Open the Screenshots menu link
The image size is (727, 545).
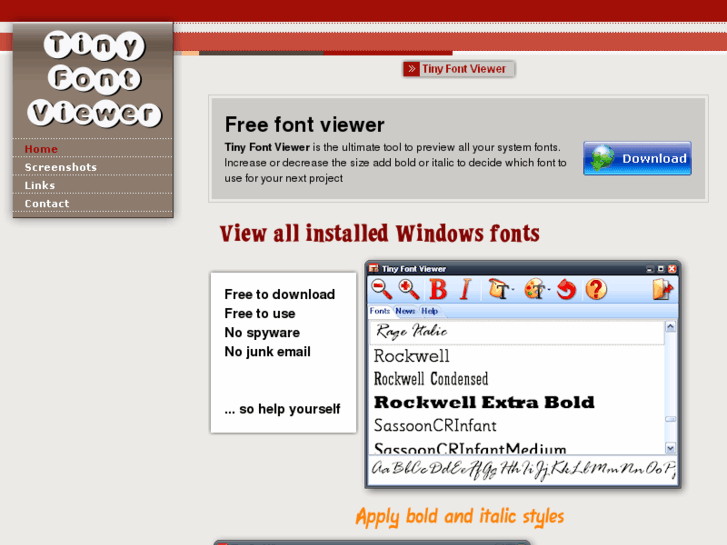click(61, 167)
